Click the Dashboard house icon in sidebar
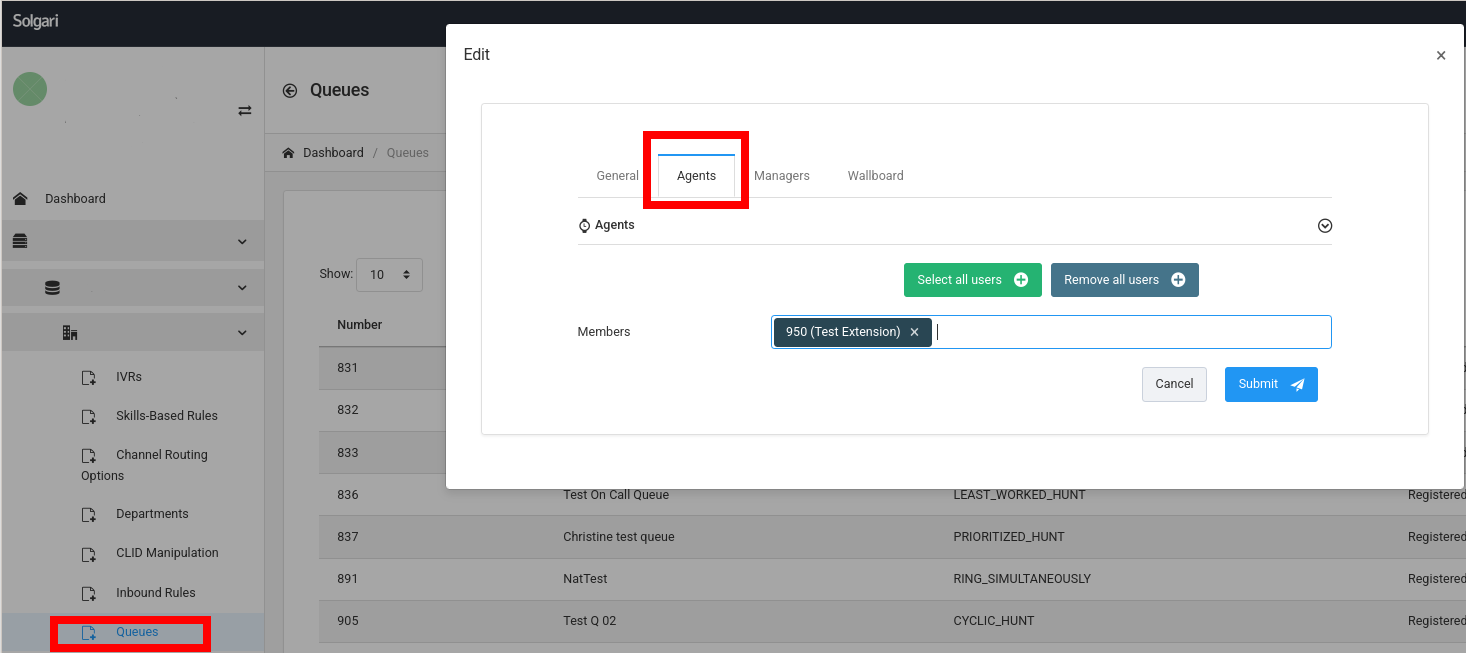1466x653 pixels. [20, 199]
